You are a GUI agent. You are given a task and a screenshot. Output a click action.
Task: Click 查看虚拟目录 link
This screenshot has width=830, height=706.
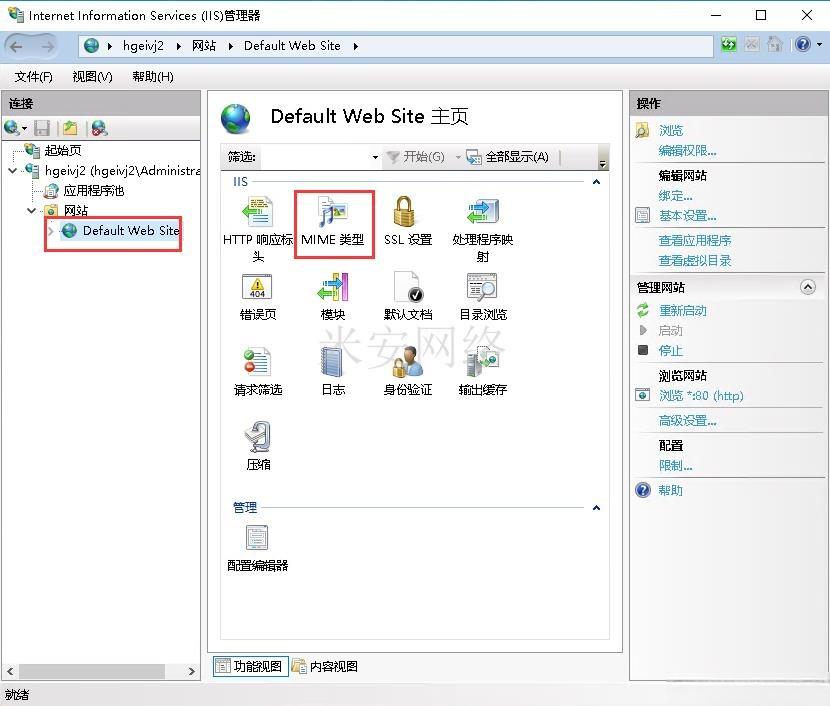(694, 260)
